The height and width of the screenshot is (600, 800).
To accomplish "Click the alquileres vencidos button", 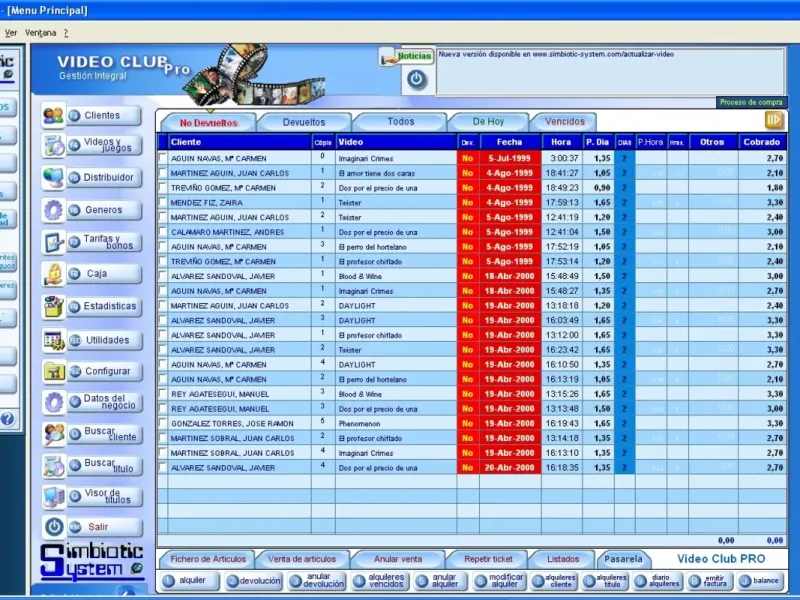I will (x=380, y=581).
